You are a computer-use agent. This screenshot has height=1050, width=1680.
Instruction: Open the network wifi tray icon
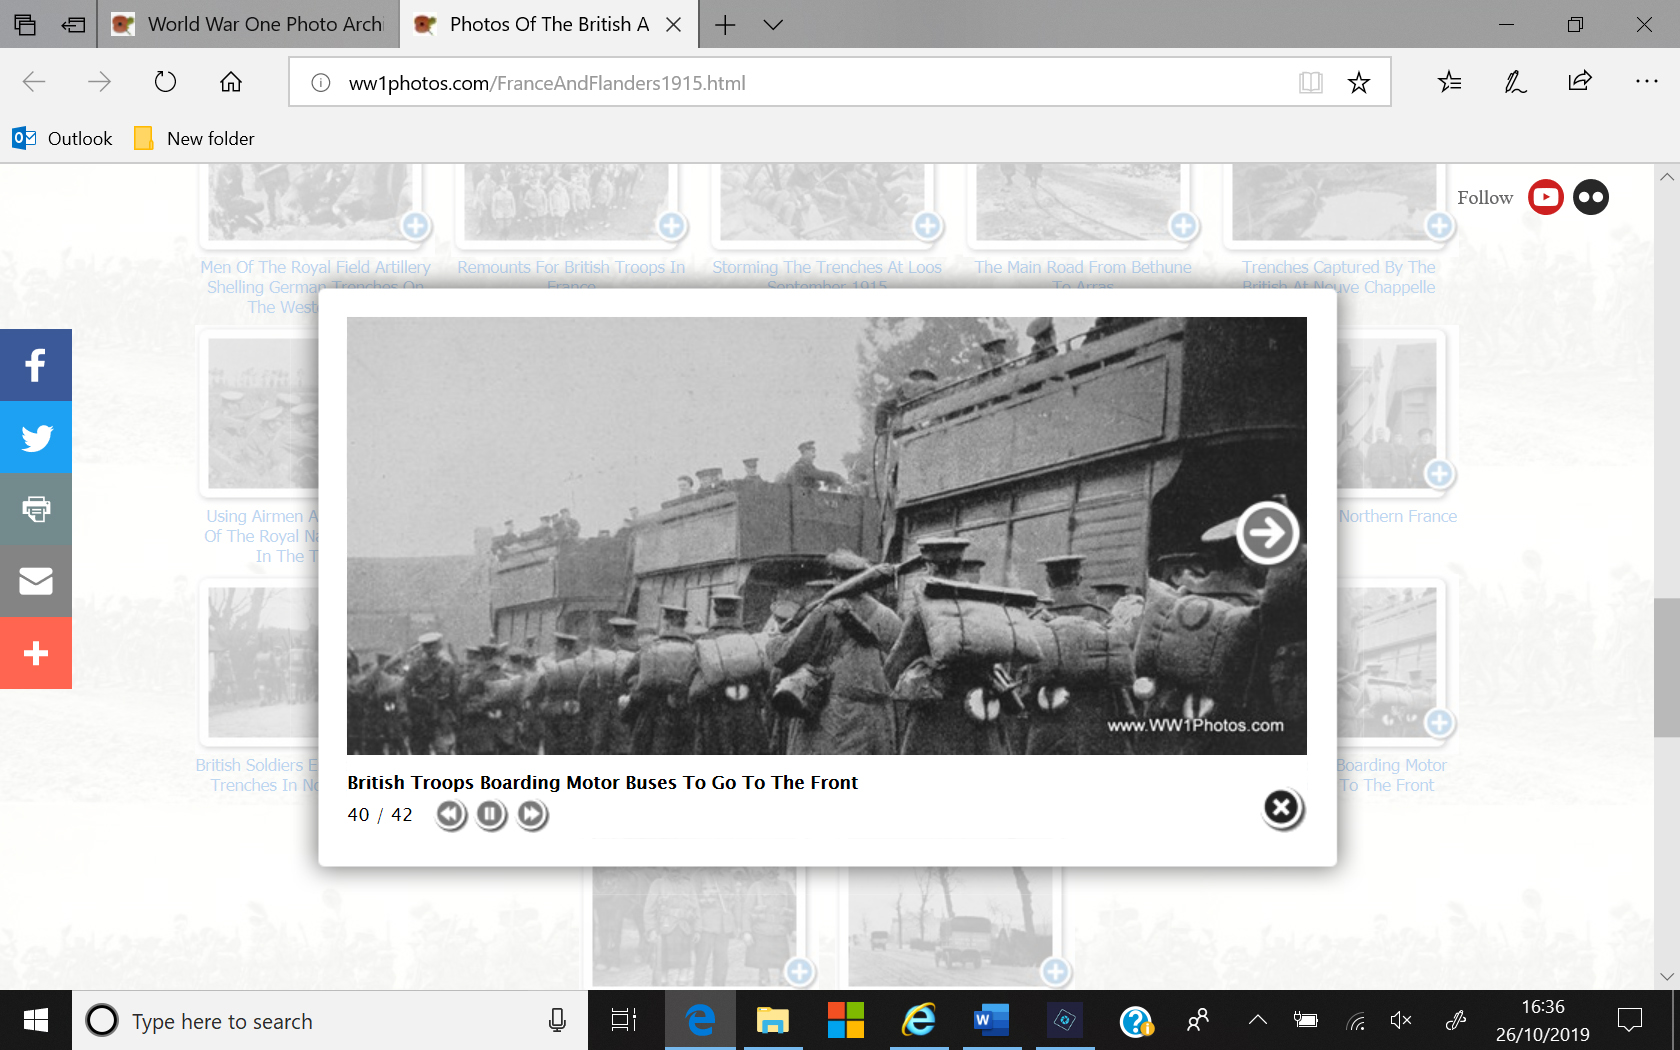pyautogui.click(x=1355, y=1021)
